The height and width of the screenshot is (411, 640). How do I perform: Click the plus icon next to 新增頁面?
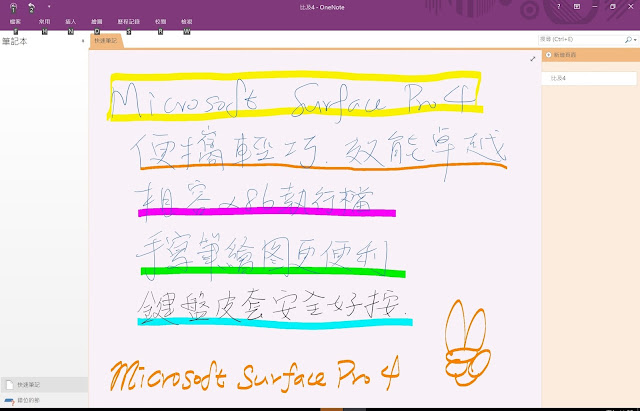548,55
